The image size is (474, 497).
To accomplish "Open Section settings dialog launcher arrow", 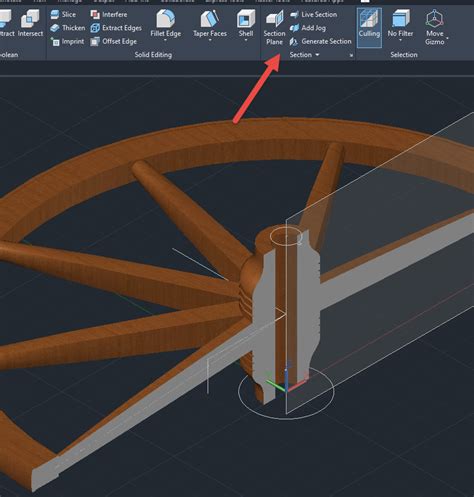I will [351, 55].
